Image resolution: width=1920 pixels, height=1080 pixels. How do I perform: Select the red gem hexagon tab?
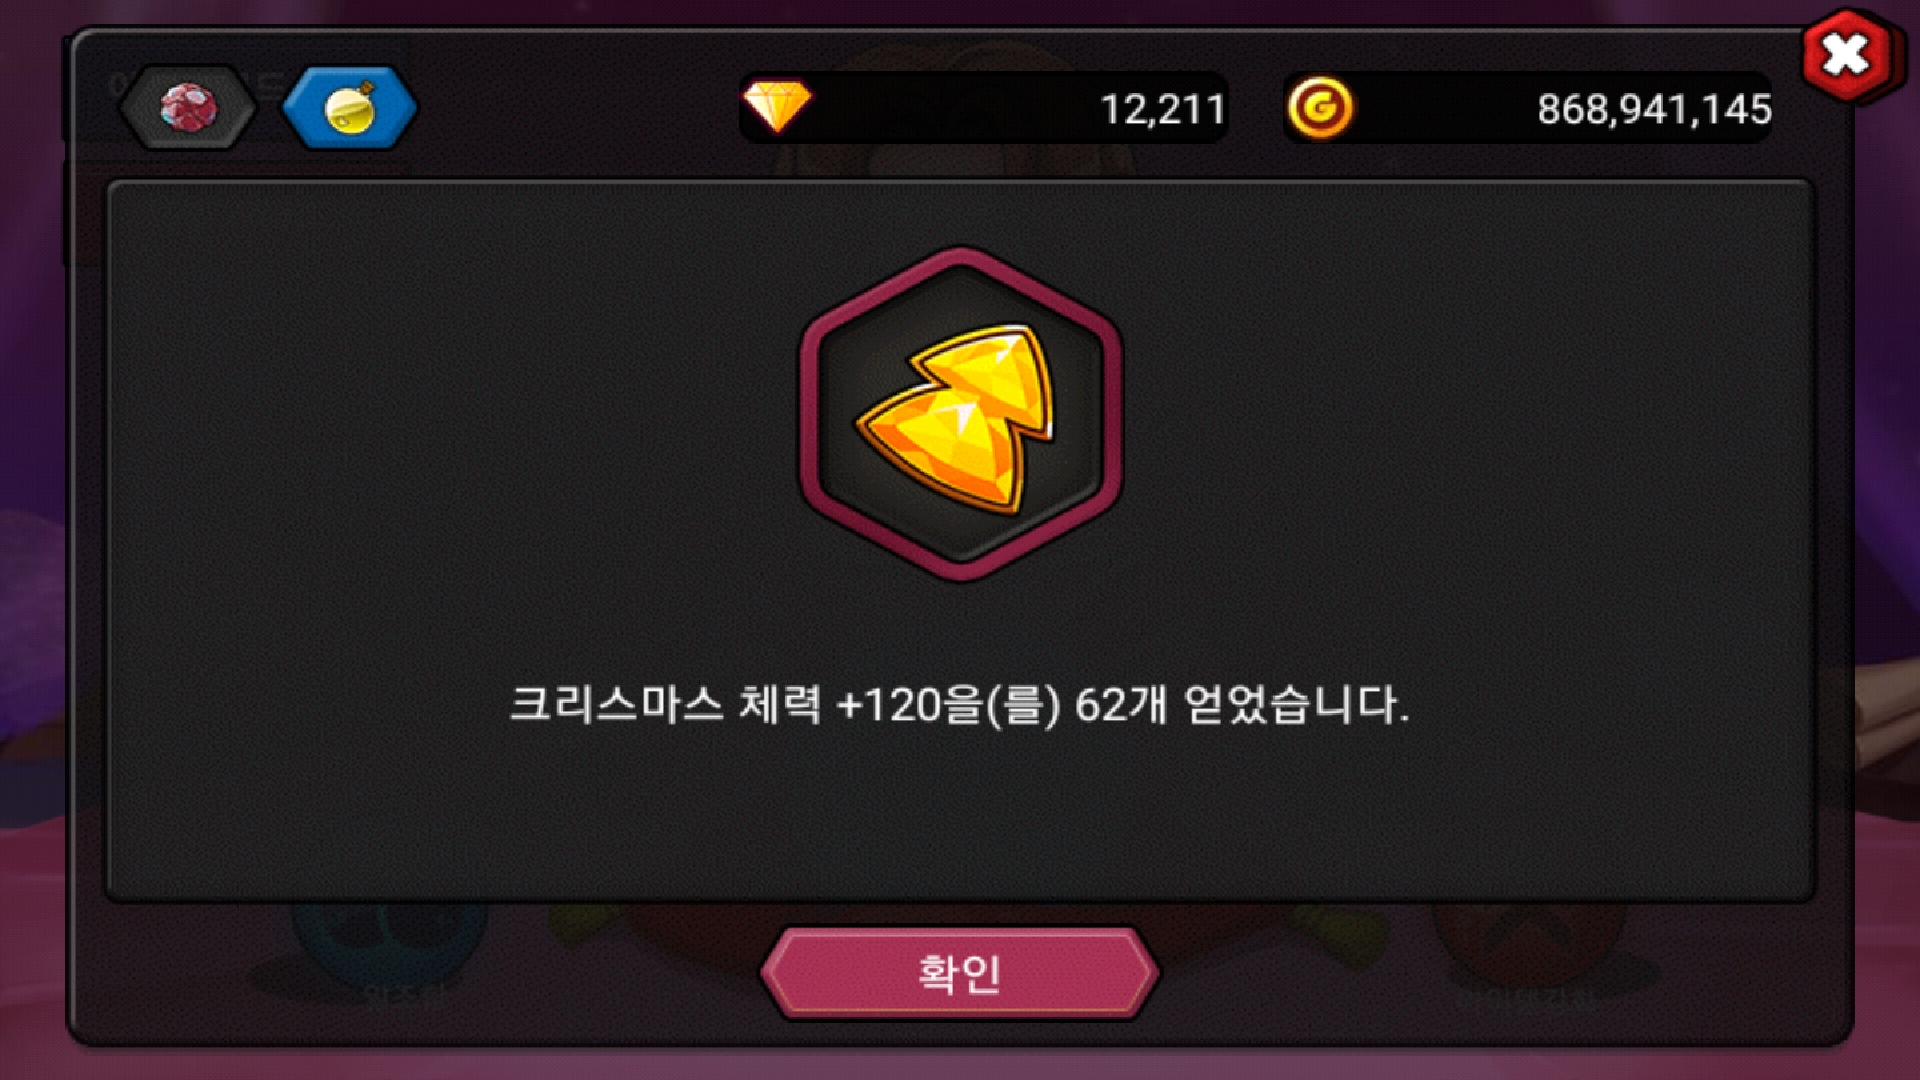coord(187,107)
